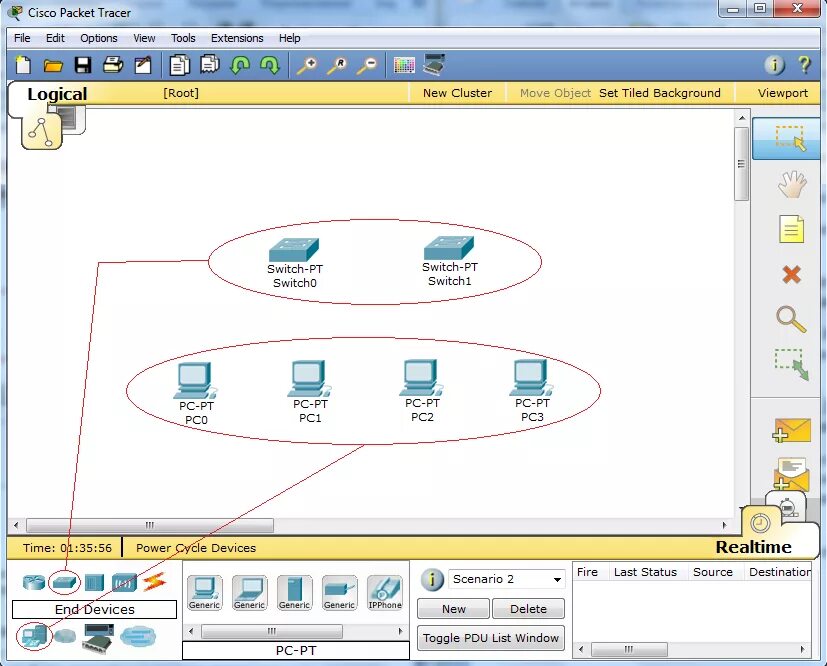
Task: Pick the Generic server device
Action: 294,593
